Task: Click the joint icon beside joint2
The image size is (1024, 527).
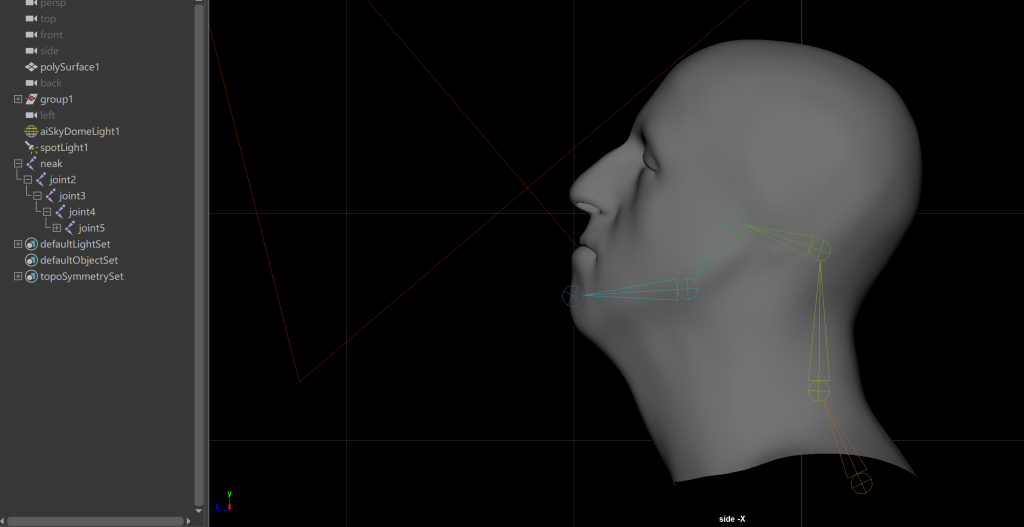Action: [40, 180]
